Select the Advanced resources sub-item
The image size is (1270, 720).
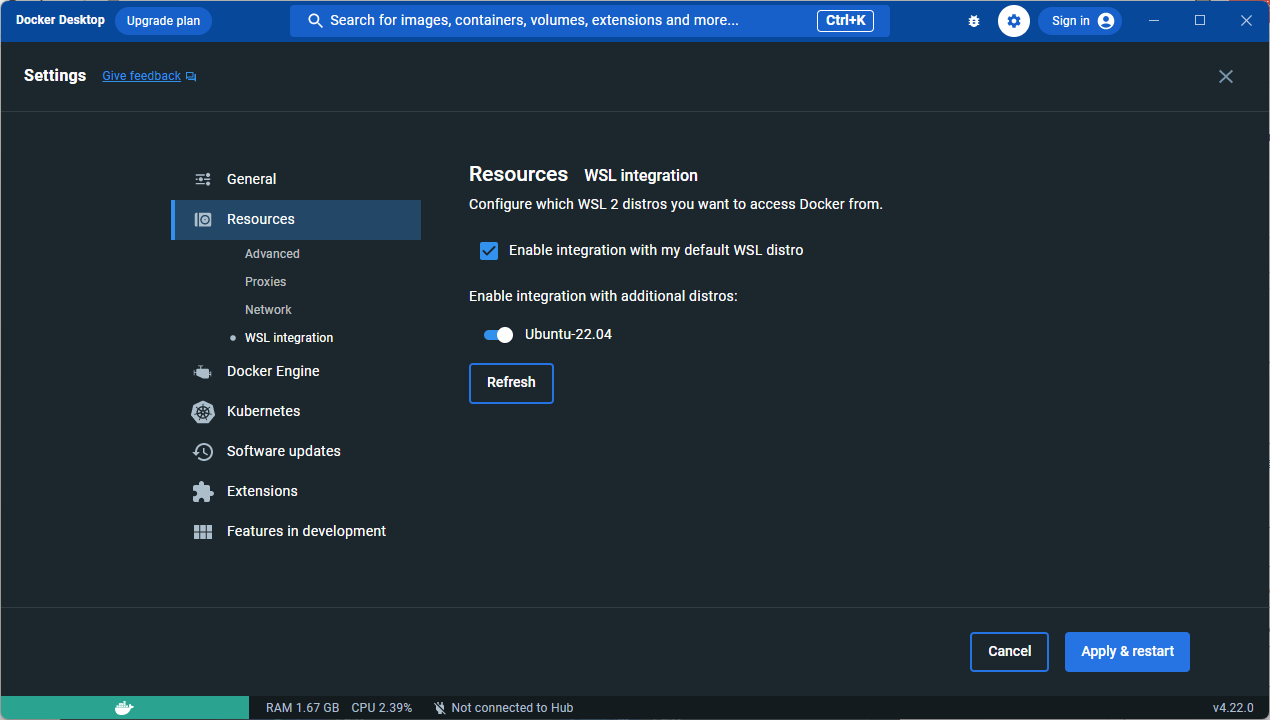coord(272,254)
